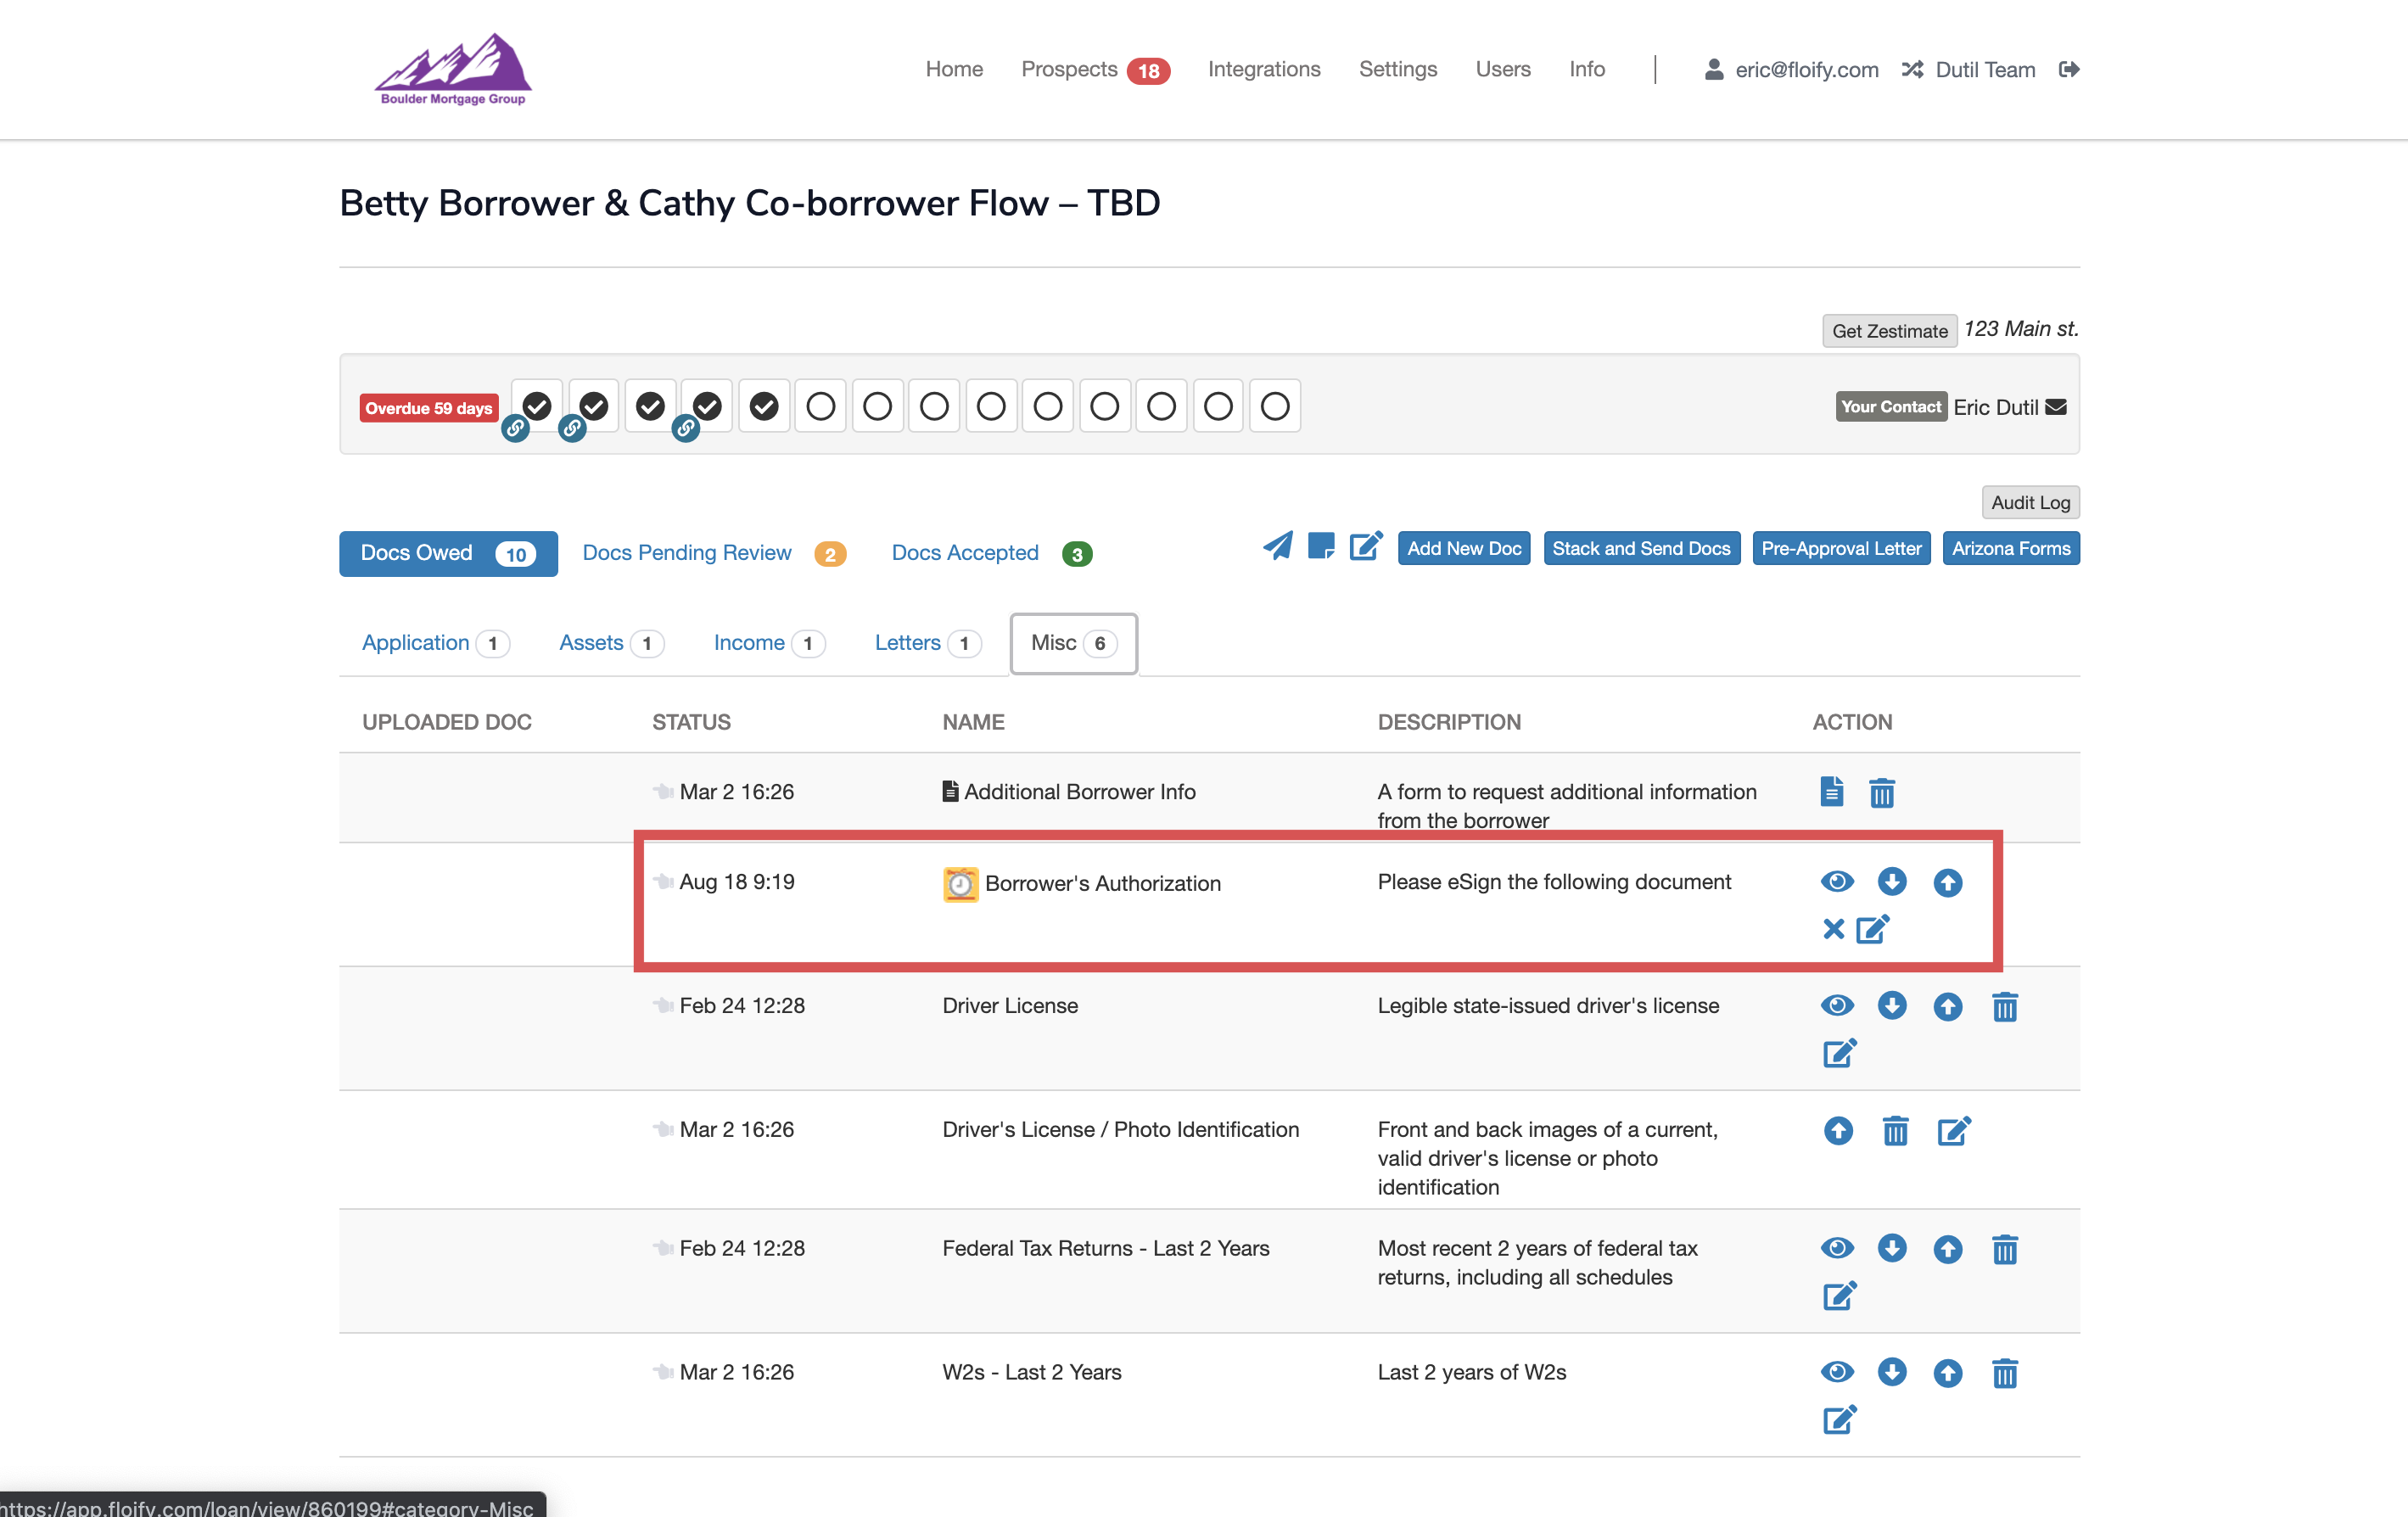Screen dimensions: 2408x1517
Task: Click the Add New Doc button
Action: coord(1463,548)
